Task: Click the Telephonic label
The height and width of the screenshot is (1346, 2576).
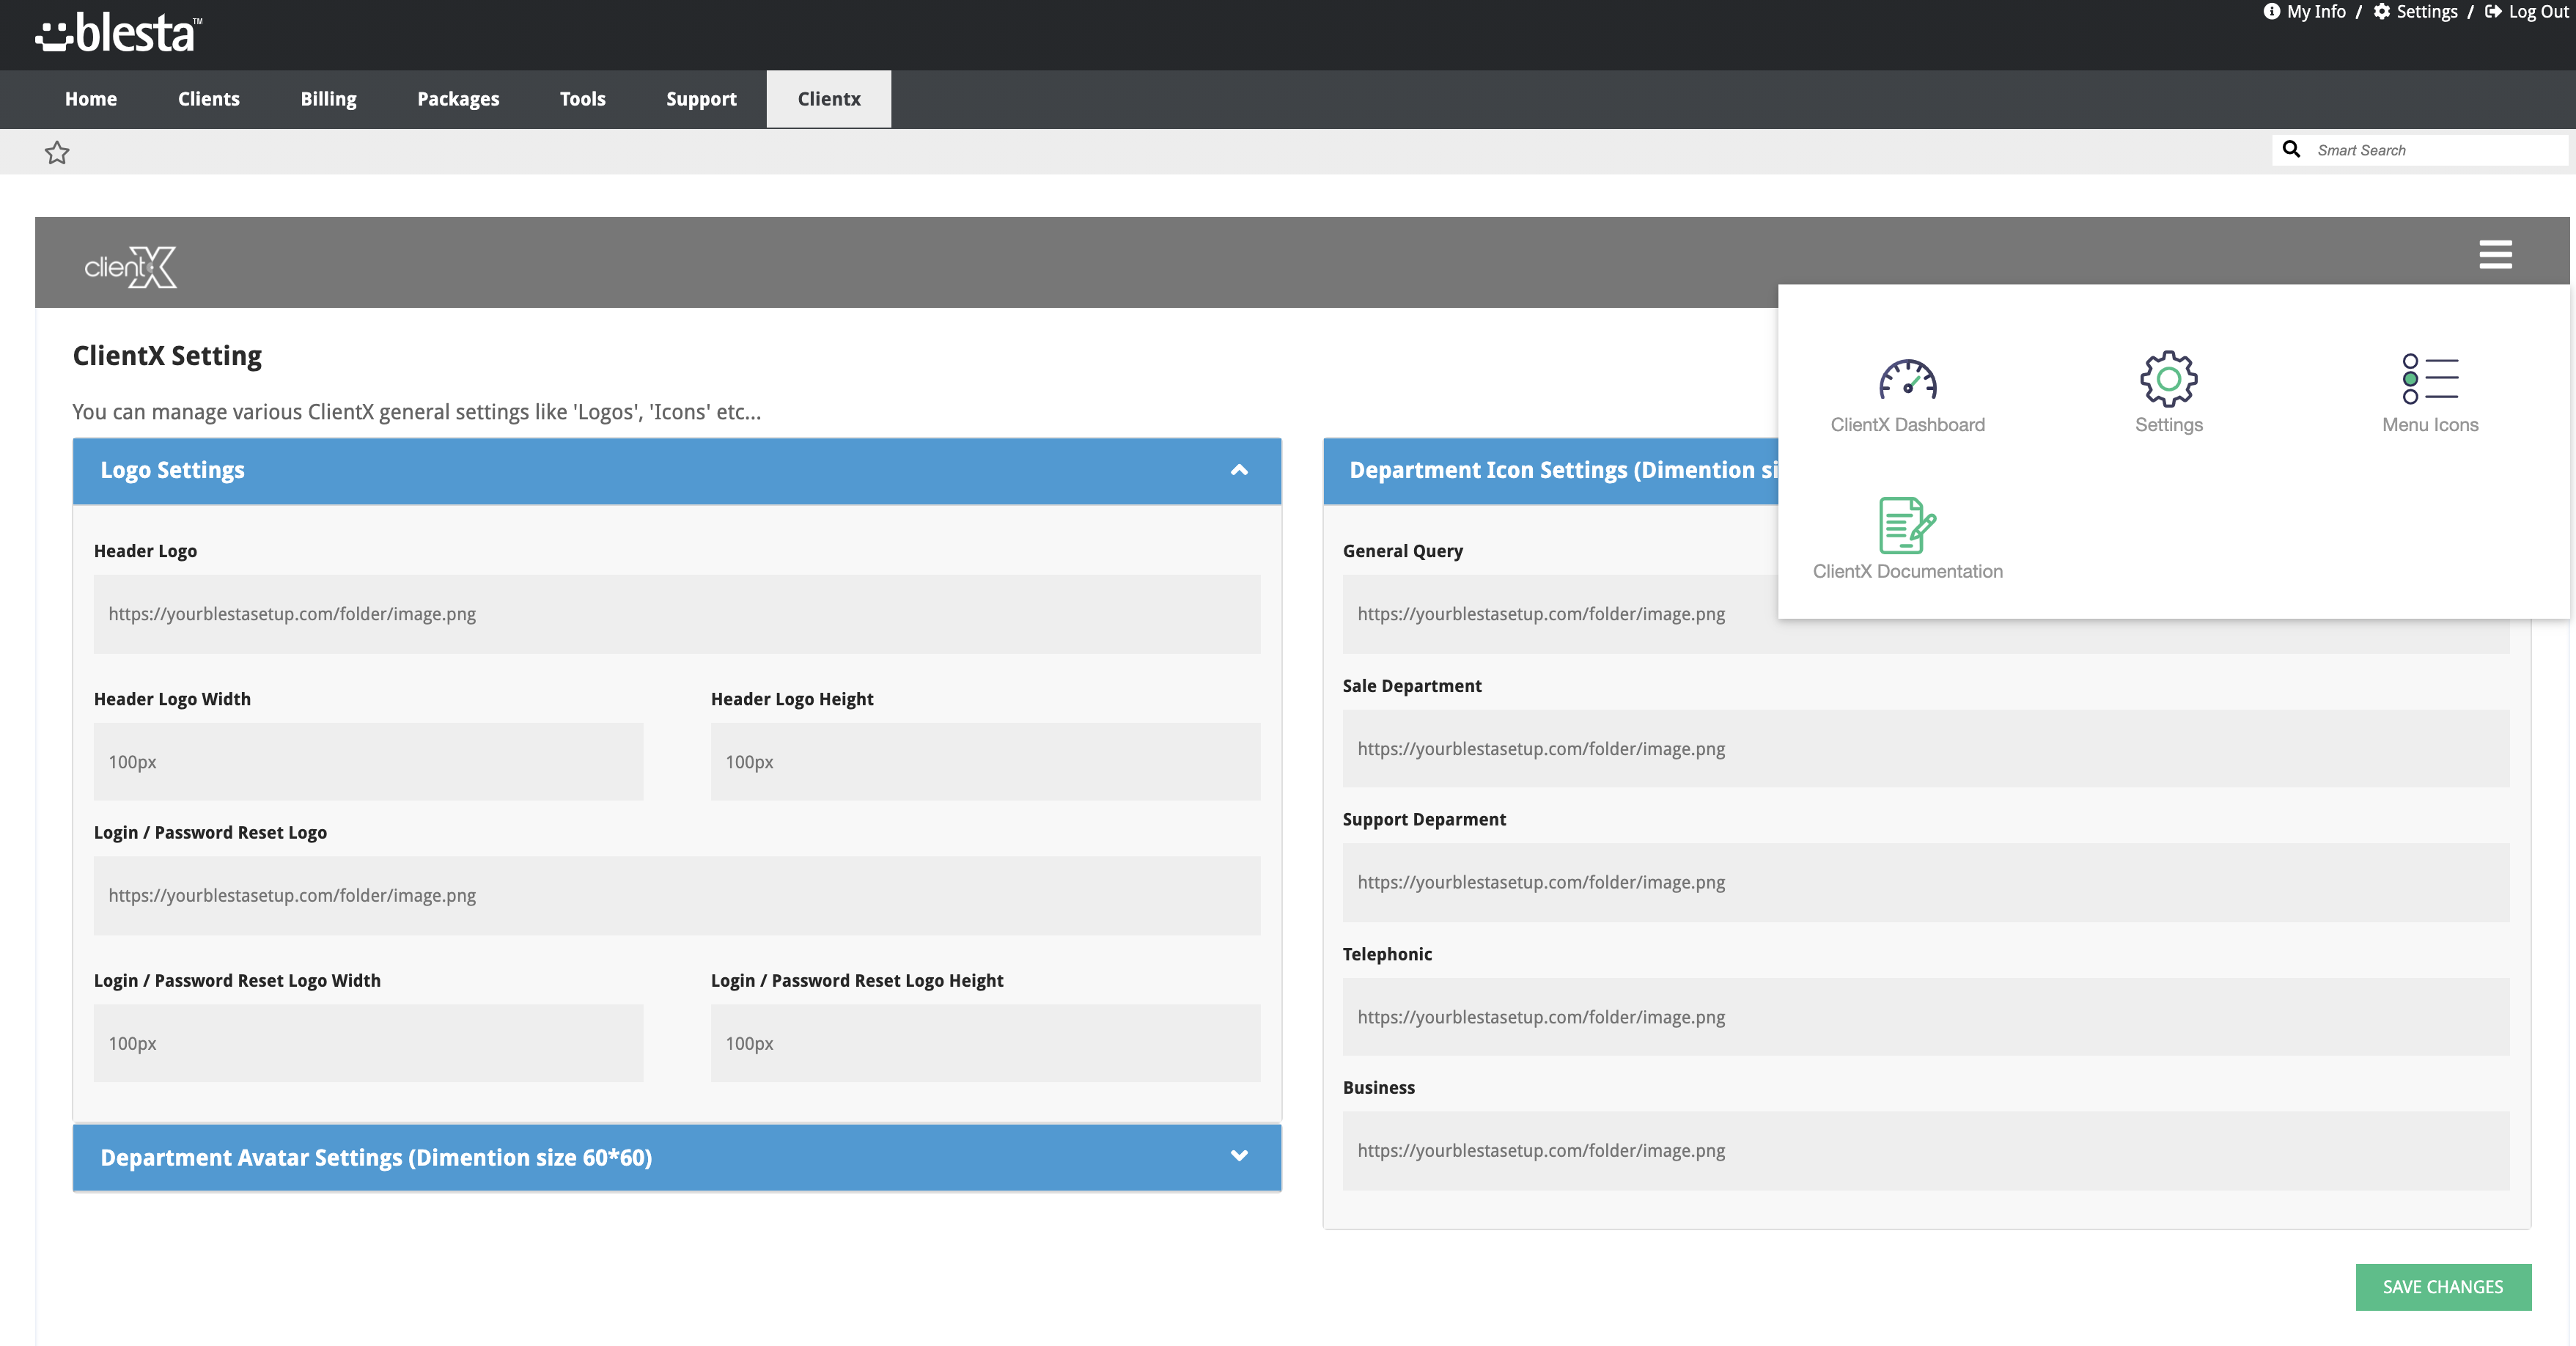Action: pyautogui.click(x=1387, y=954)
